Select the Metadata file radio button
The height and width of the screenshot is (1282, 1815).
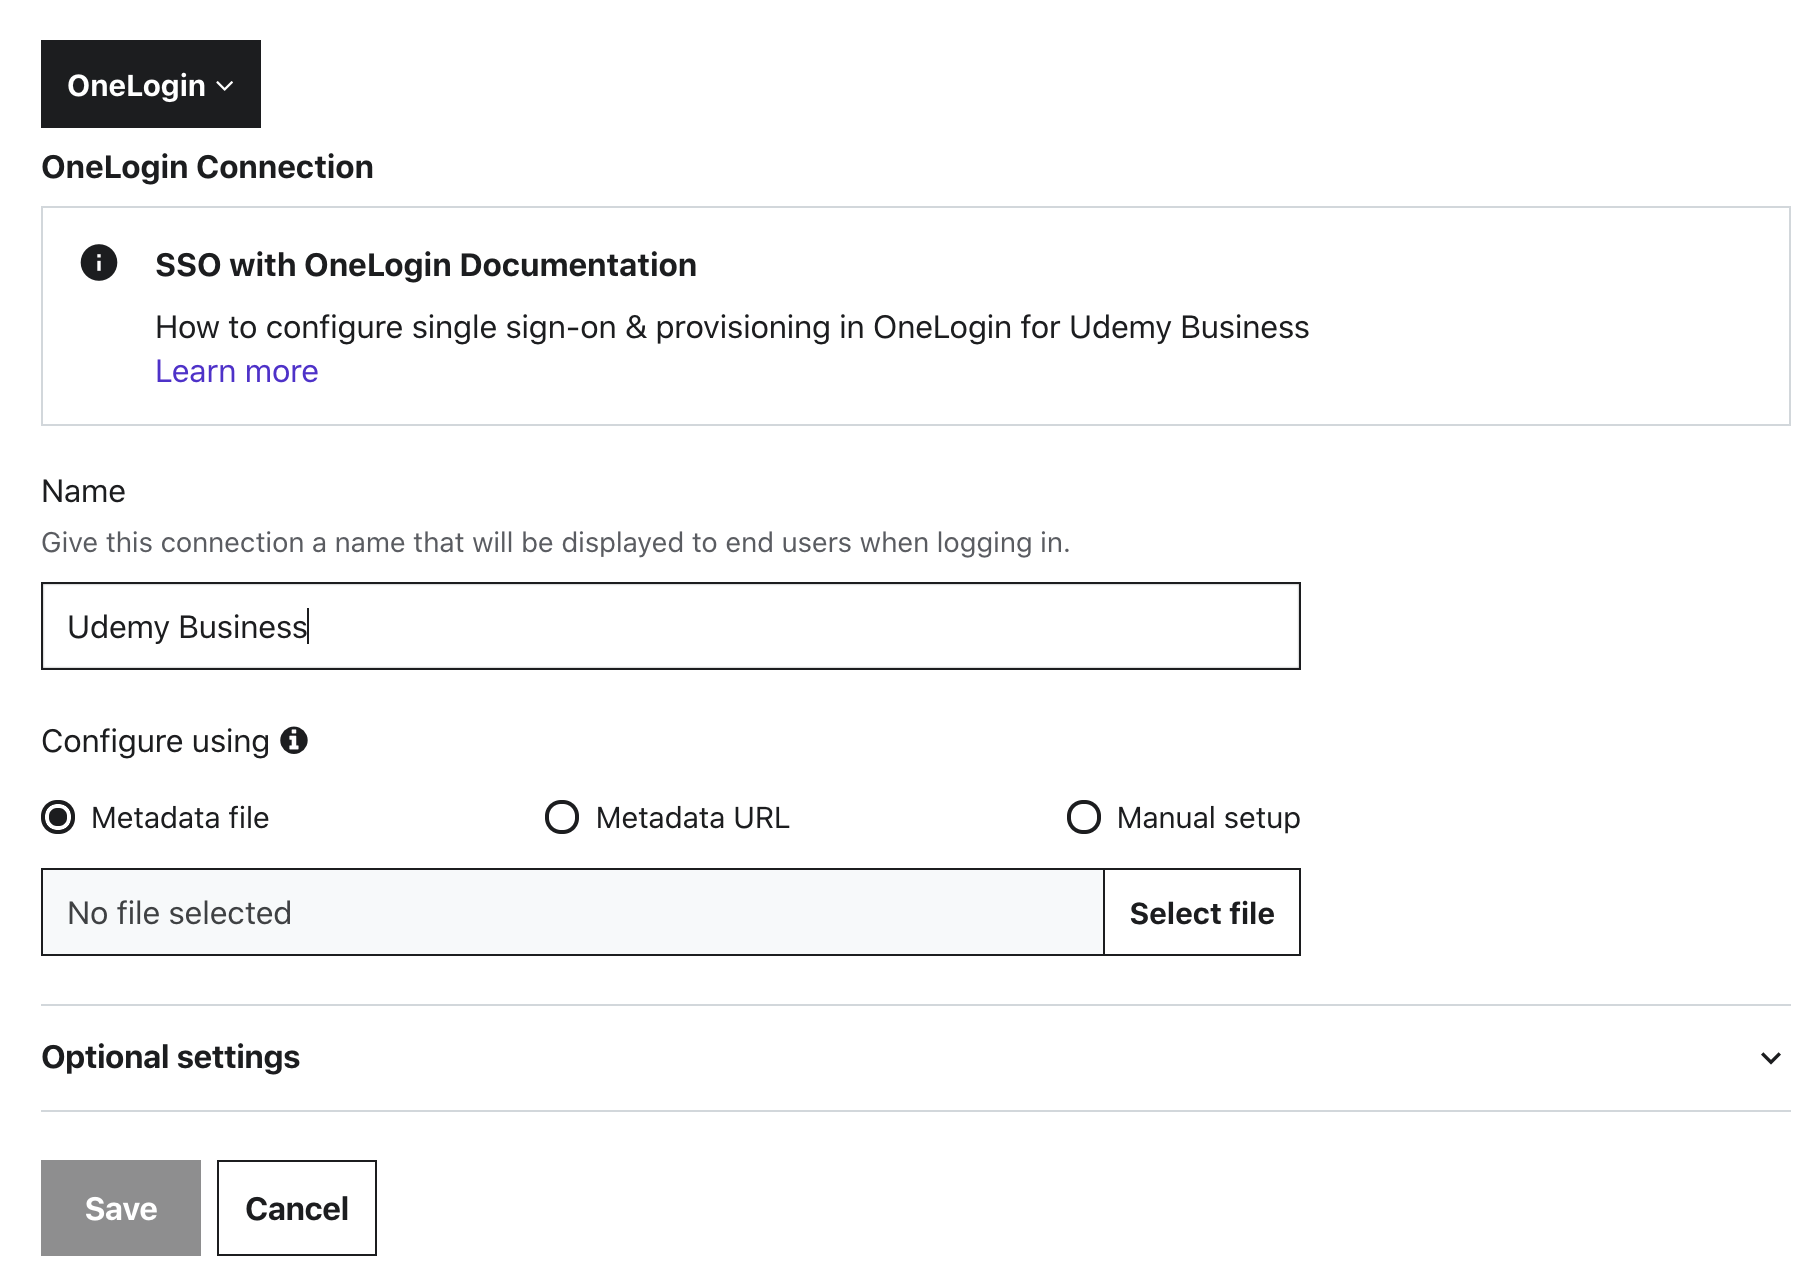coord(58,817)
